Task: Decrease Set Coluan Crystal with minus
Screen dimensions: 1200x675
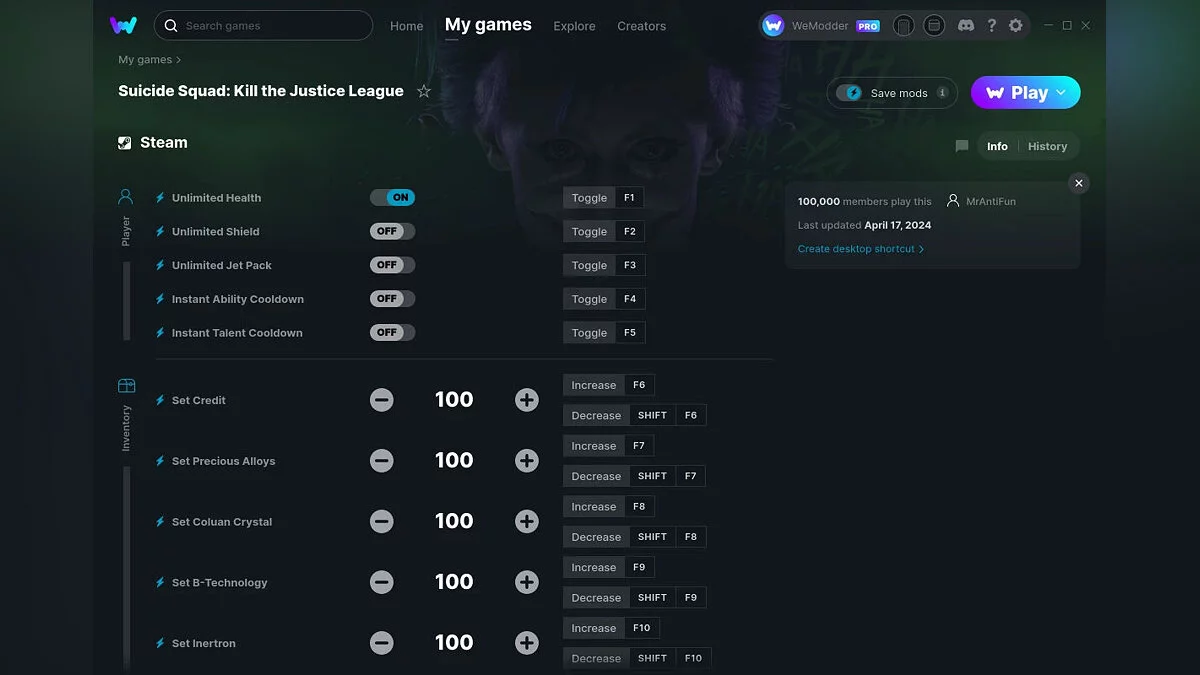Action: [x=381, y=522]
